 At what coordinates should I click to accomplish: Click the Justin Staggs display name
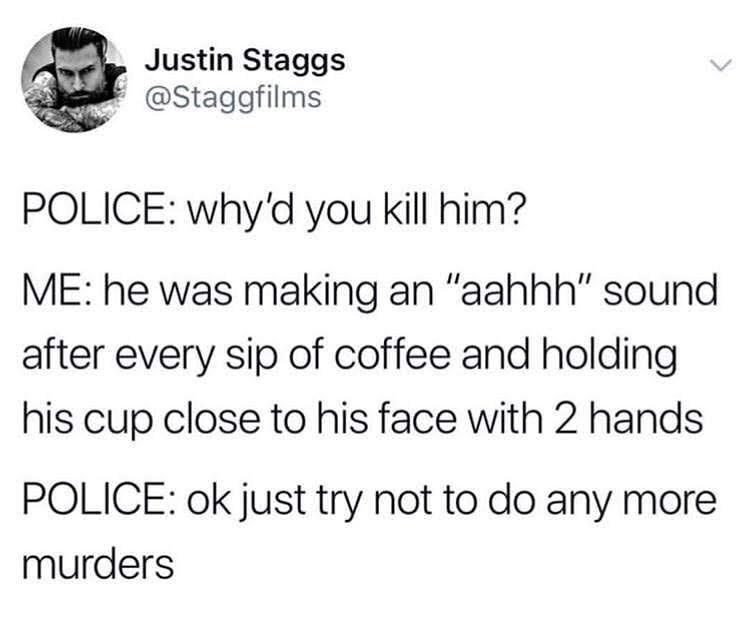pyautogui.click(x=245, y=61)
